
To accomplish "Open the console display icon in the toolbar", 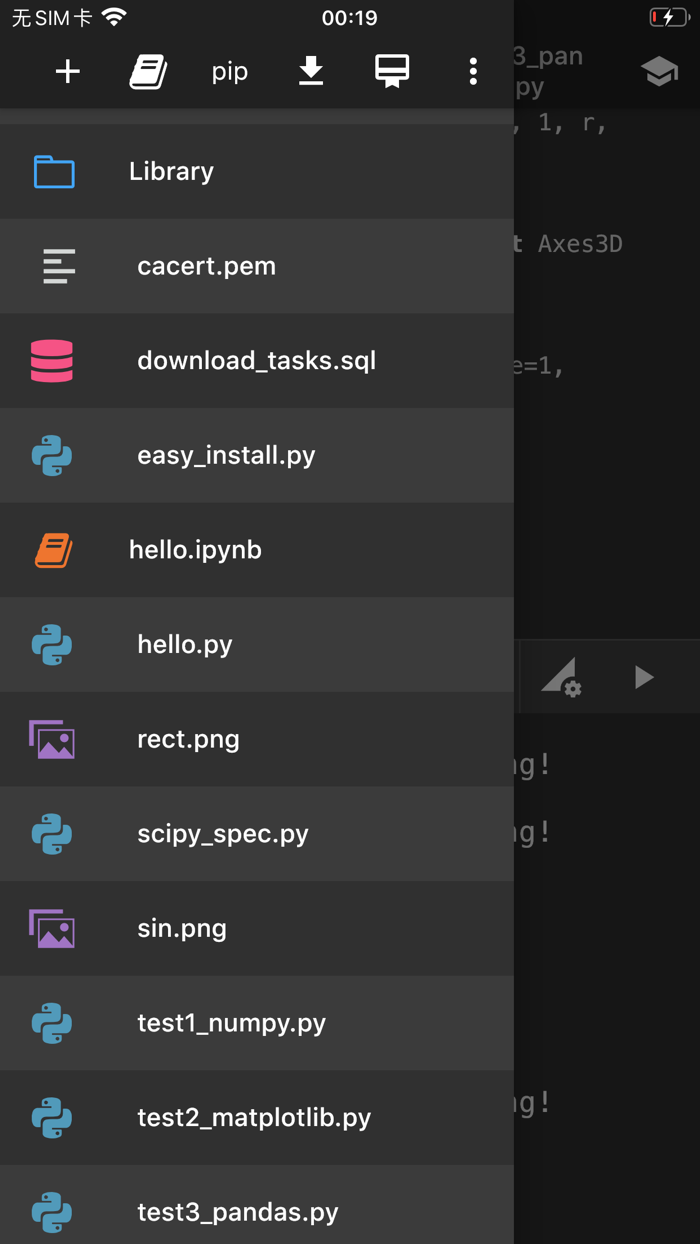I will click(x=391, y=71).
